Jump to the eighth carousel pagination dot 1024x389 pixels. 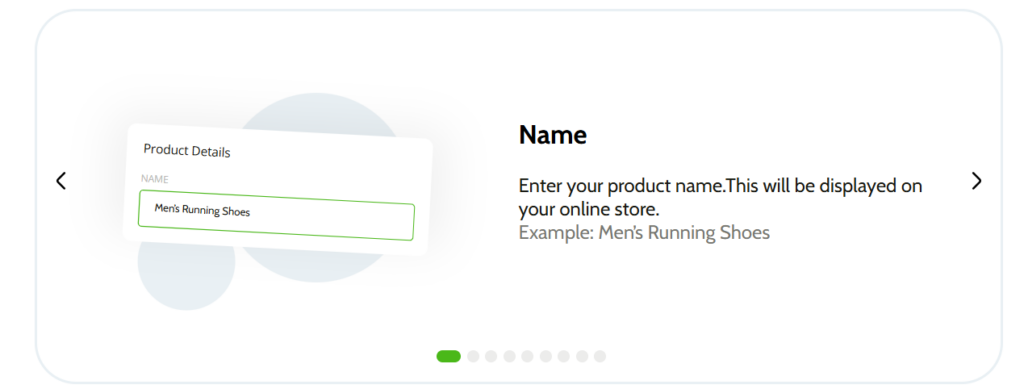pyautogui.click(x=582, y=356)
